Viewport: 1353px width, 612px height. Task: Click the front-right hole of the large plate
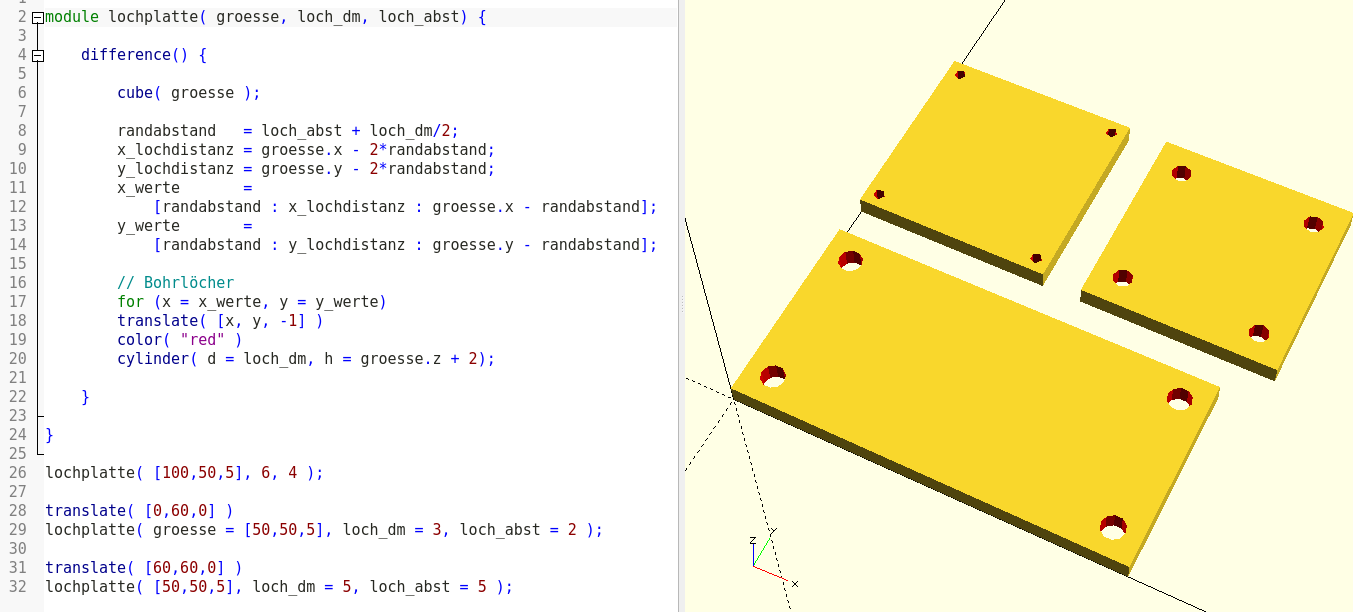[x=1113, y=527]
